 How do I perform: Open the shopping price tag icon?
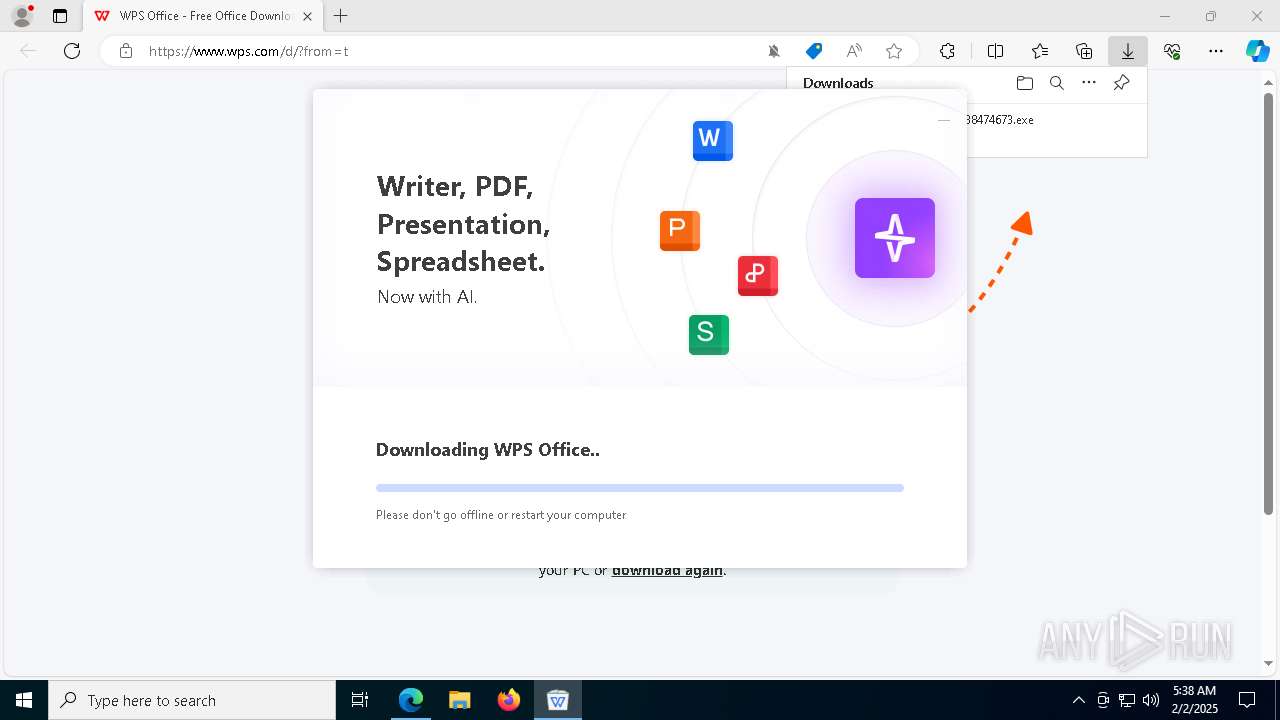814,51
